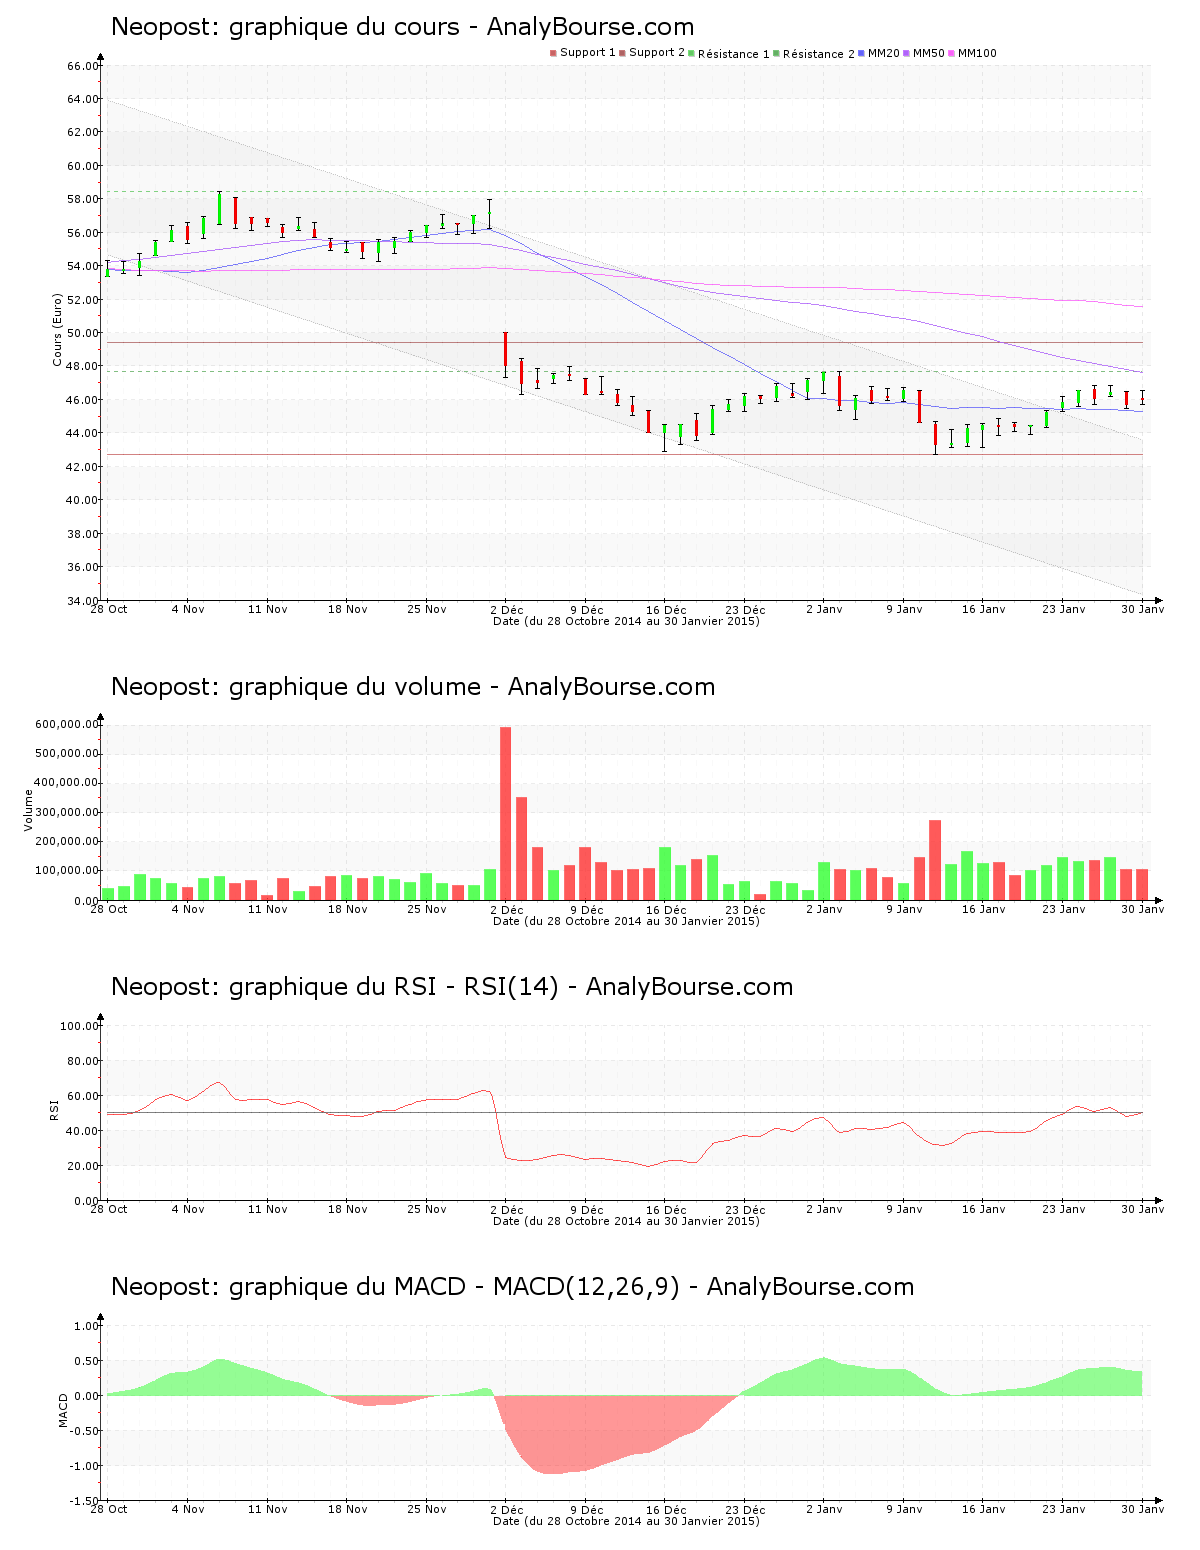Click the -1.50 MACD axis label
1200x1550 pixels.
pyautogui.click(x=85, y=1501)
